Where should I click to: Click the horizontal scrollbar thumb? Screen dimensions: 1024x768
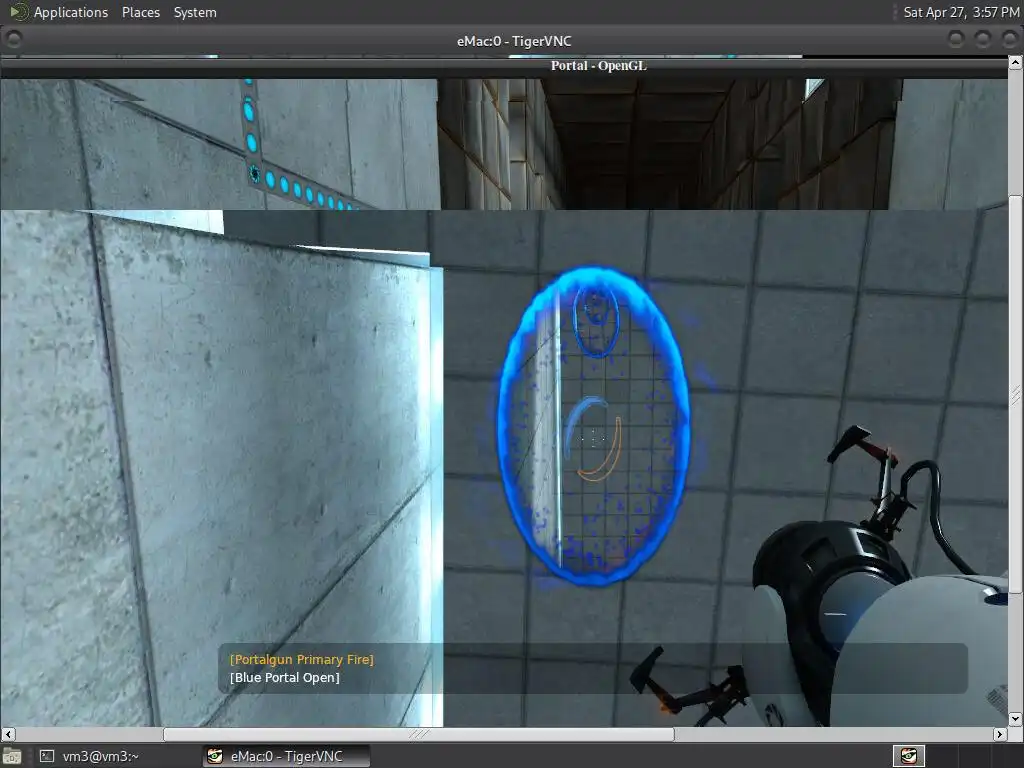[419, 734]
